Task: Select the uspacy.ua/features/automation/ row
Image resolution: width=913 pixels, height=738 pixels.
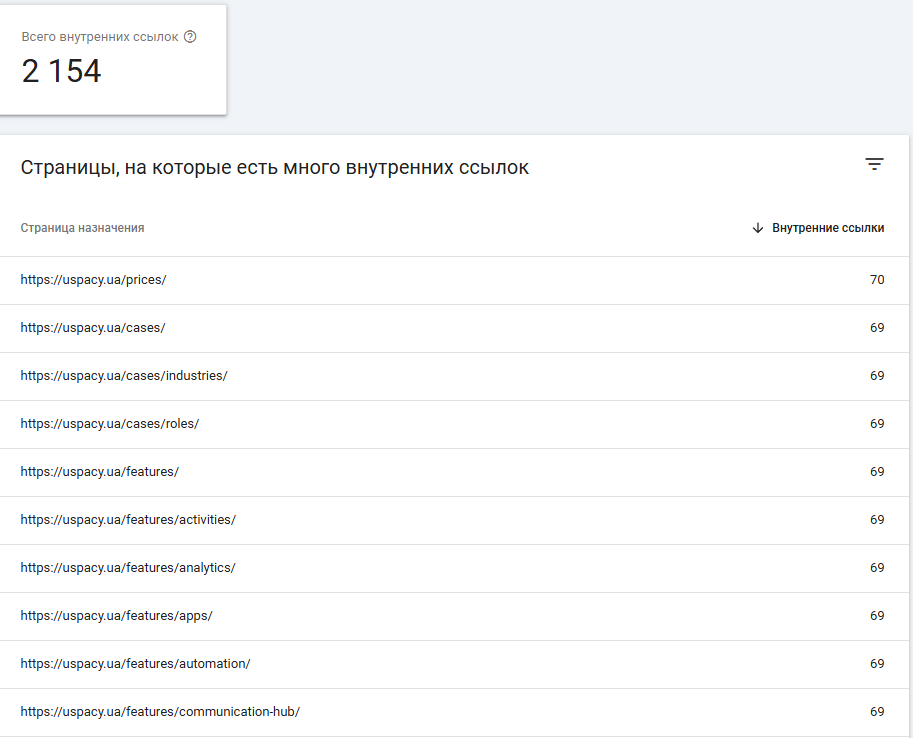Action: 454,665
